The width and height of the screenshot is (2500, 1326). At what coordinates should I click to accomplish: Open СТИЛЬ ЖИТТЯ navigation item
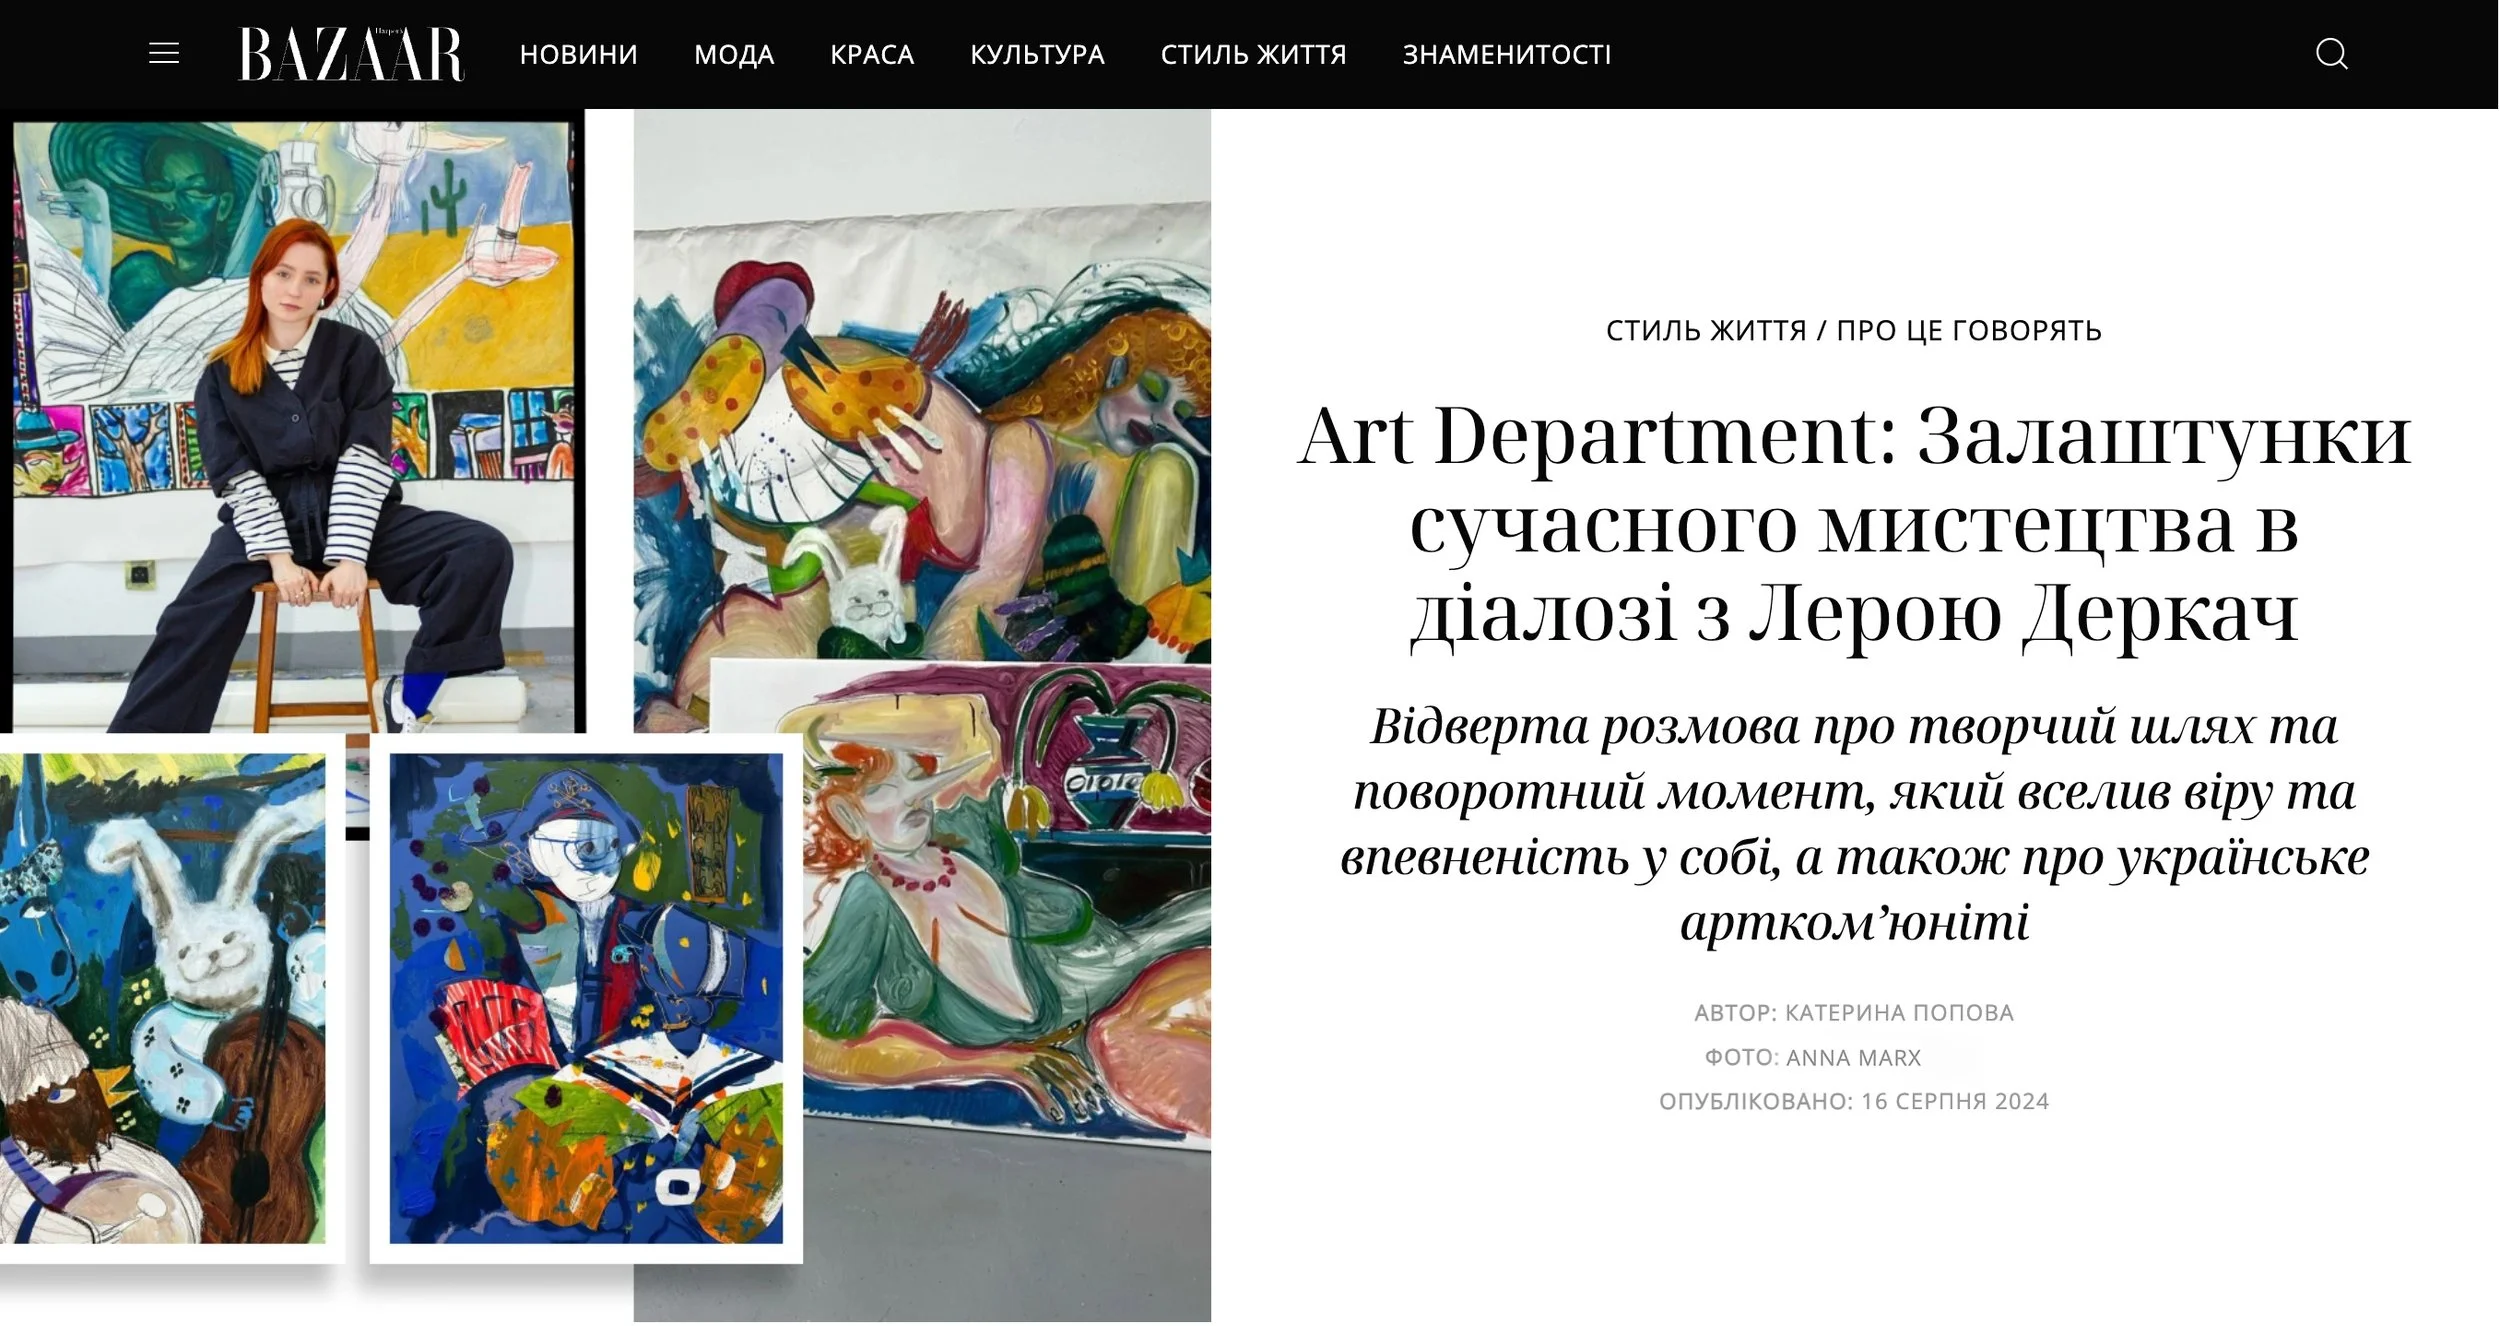point(1253,55)
